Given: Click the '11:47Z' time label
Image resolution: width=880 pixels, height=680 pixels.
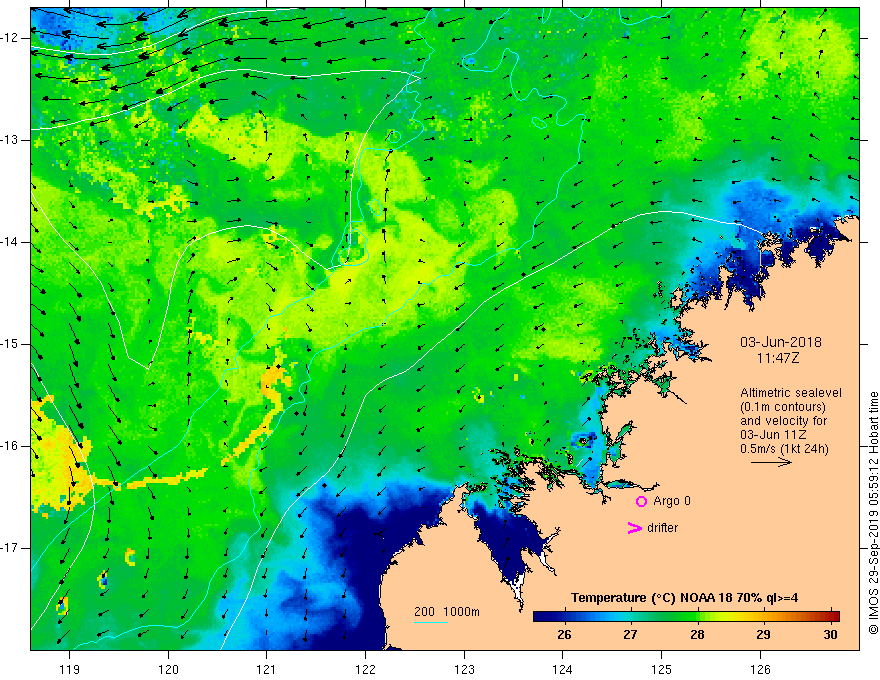Looking at the screenshot, I should tap(778, 358).
